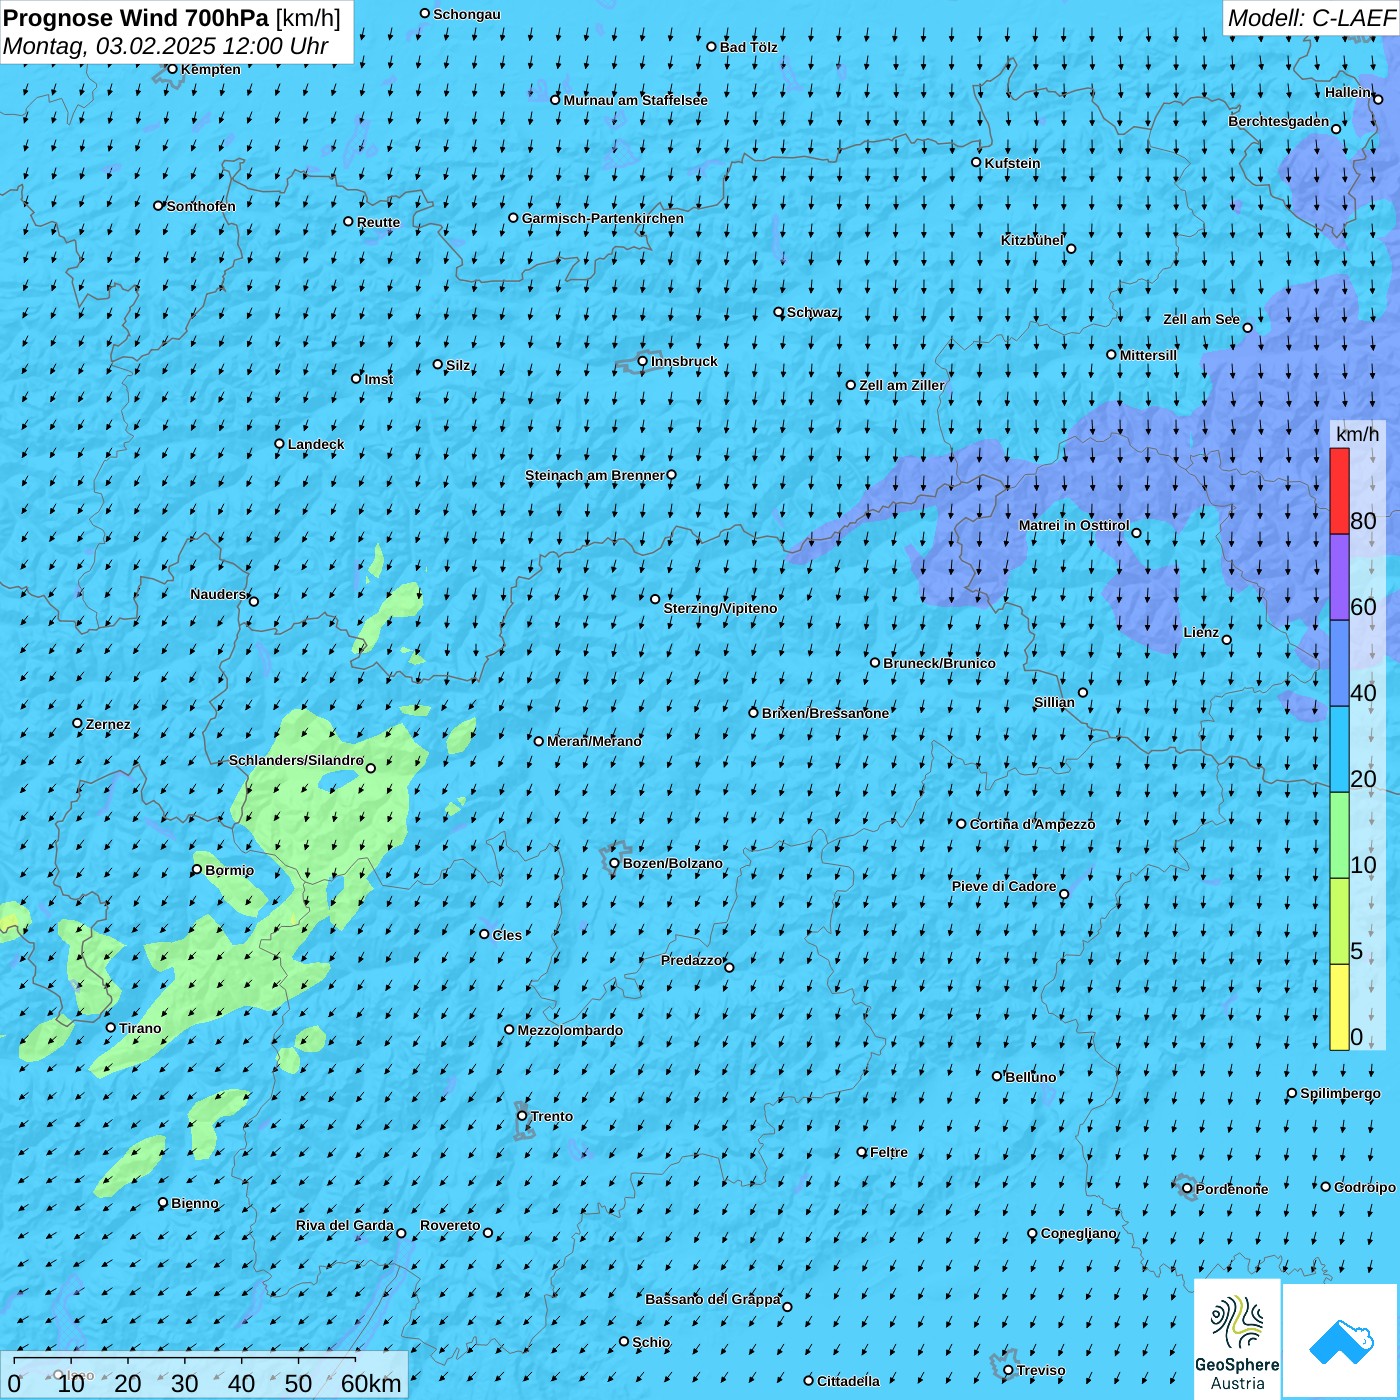Click the green 10-20 km/h legend swatch
Viewport: 1400px width, 1400px height.
pyautogui.click(x=1339, y=835)
